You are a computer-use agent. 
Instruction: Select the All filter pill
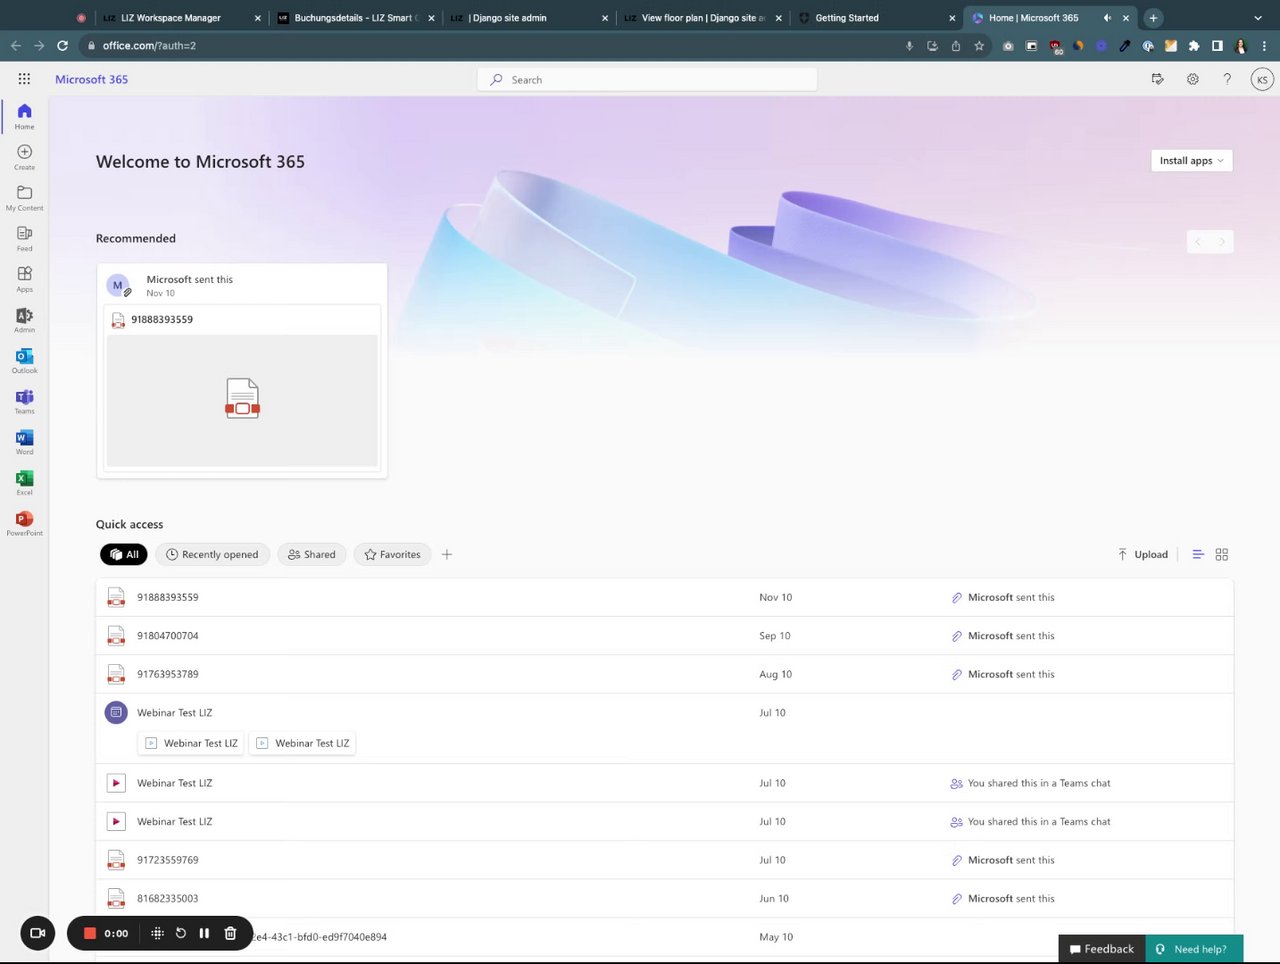[124, 554]
